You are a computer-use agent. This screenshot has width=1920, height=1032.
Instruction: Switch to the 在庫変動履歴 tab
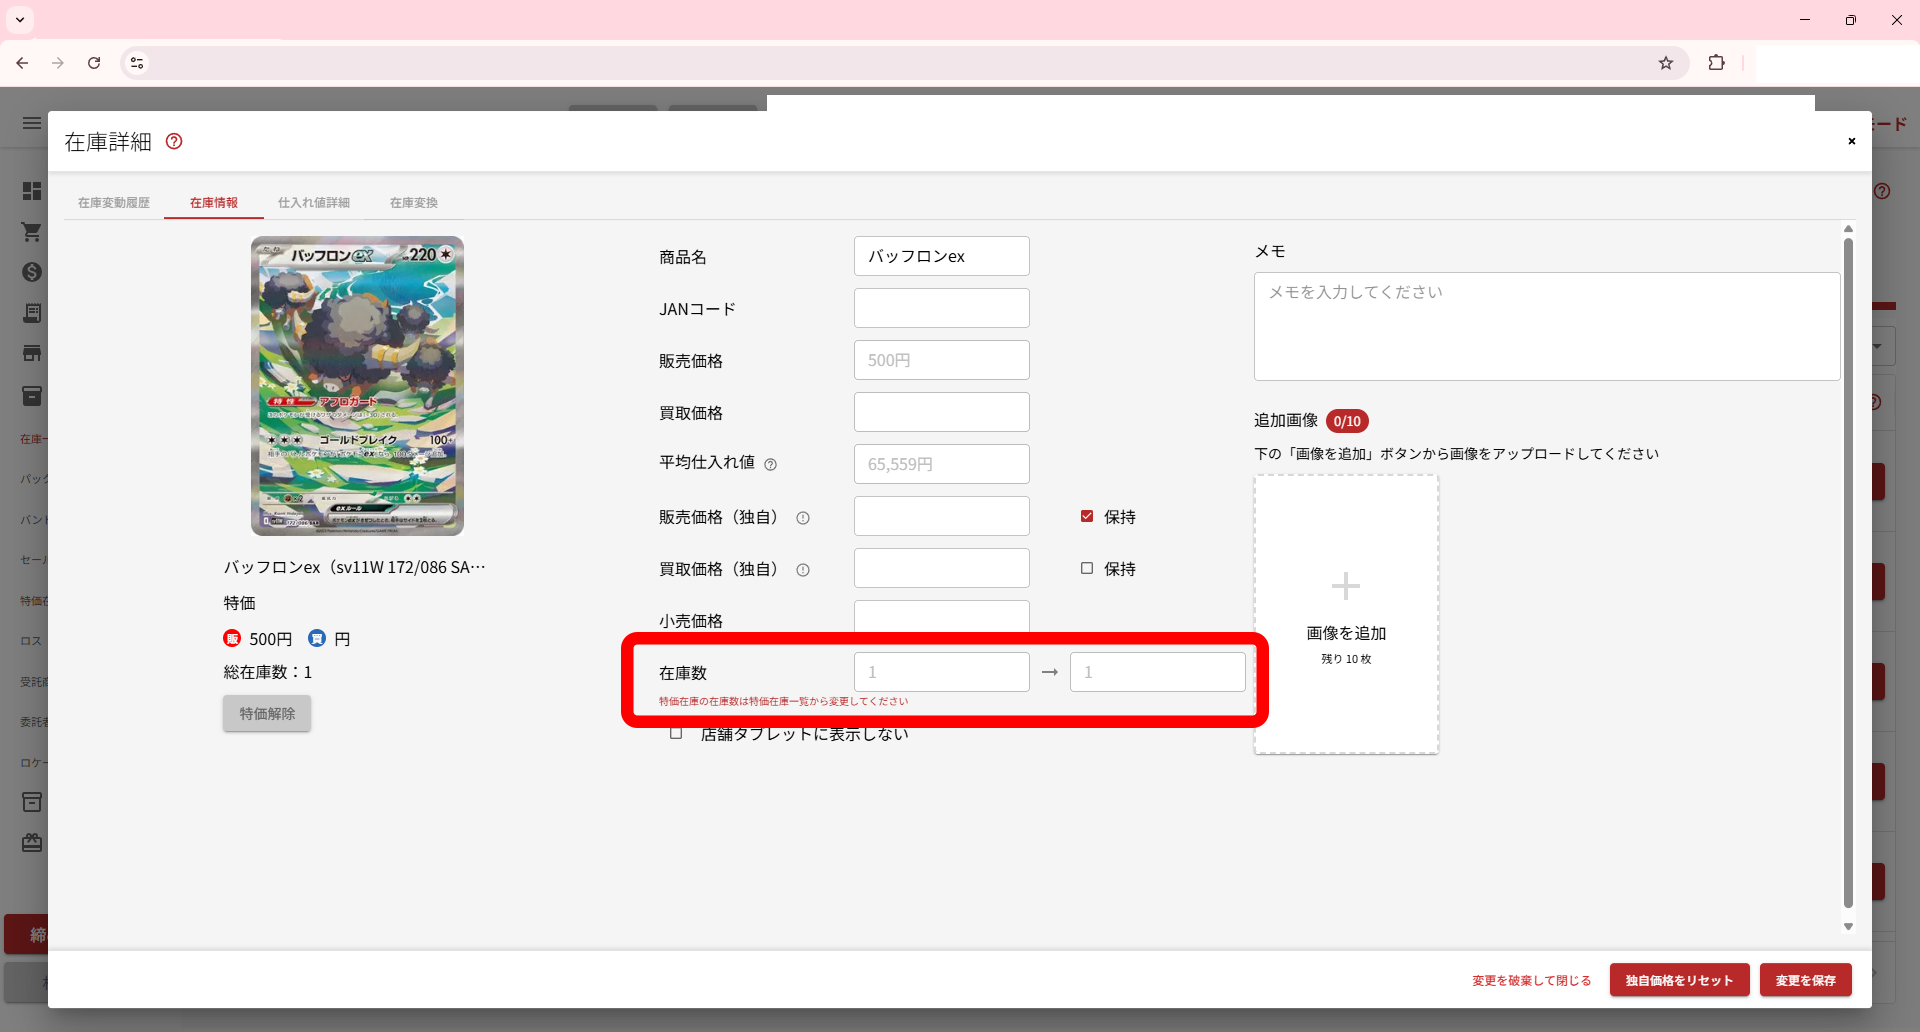[x=114, y=203]
